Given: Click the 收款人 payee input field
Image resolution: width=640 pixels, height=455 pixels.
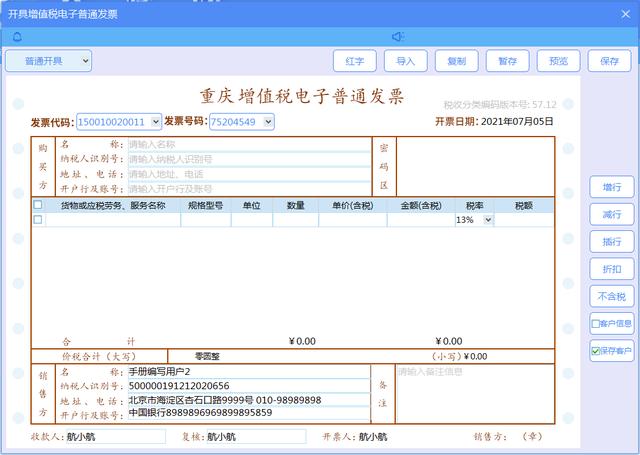Looking at the screenshot, I should click(x=116, y=437).
